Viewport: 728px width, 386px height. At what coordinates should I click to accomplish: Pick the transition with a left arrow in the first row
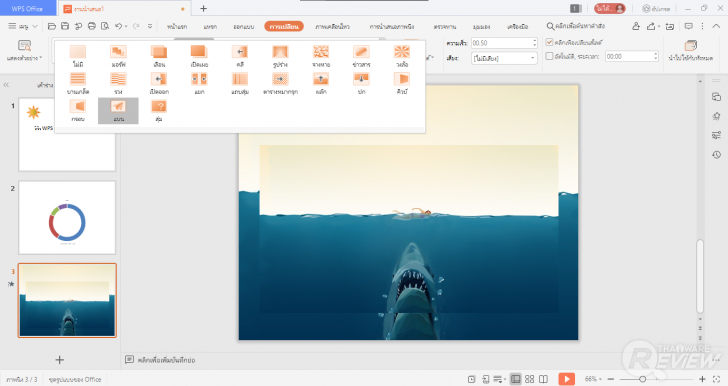(240, 56)
